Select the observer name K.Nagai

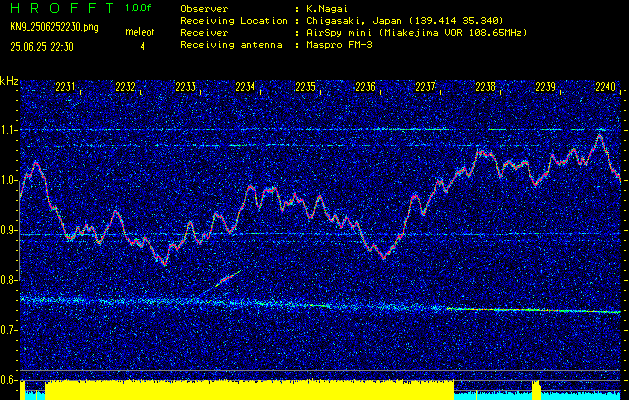click(327, 8)
